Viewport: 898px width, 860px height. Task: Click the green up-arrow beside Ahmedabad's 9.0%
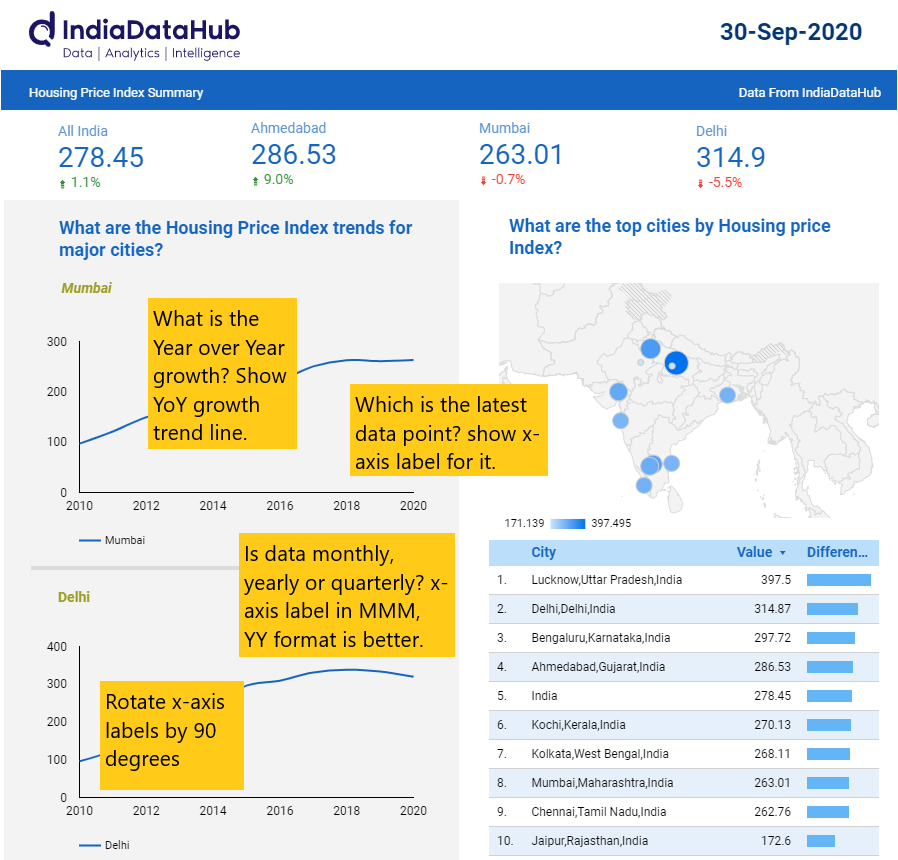coord(254,180)
